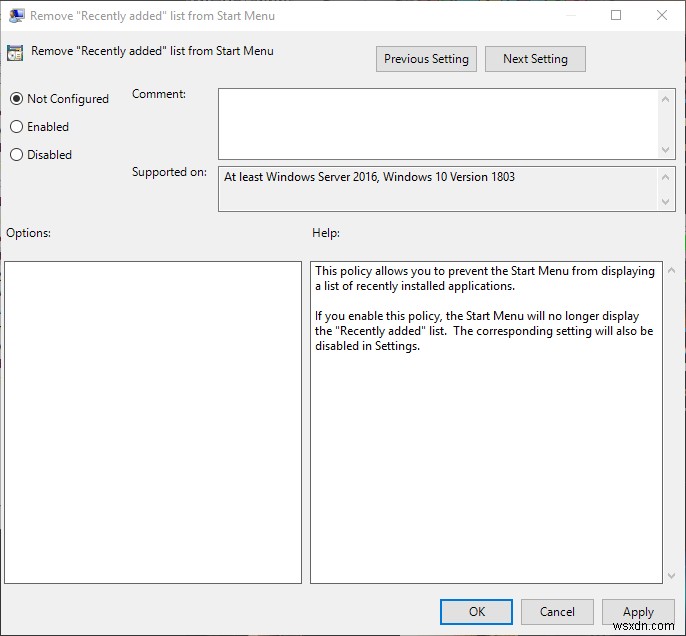Close the policy dialog window
Image resolution: width=686 pixels, height=636 pixels.
tap(662, 15)
